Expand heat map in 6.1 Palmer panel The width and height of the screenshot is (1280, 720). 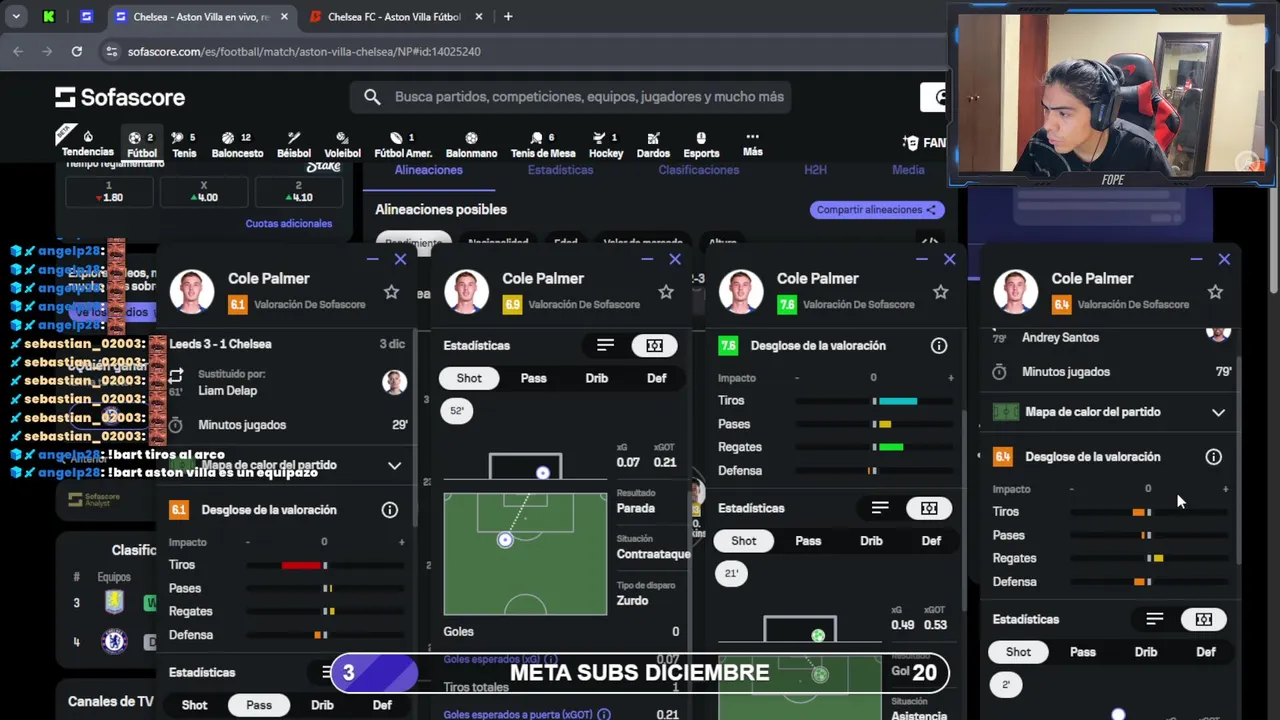pos(394,465)
